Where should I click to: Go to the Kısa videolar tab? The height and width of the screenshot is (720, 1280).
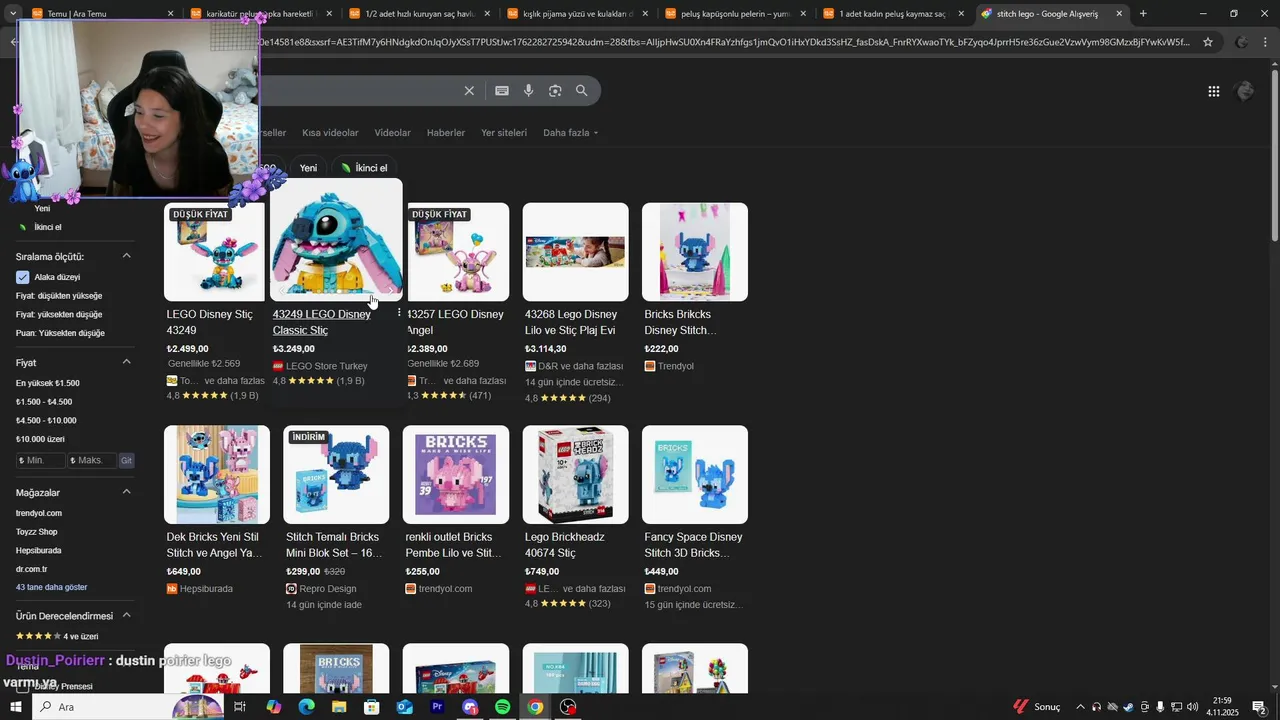[330, 133]
